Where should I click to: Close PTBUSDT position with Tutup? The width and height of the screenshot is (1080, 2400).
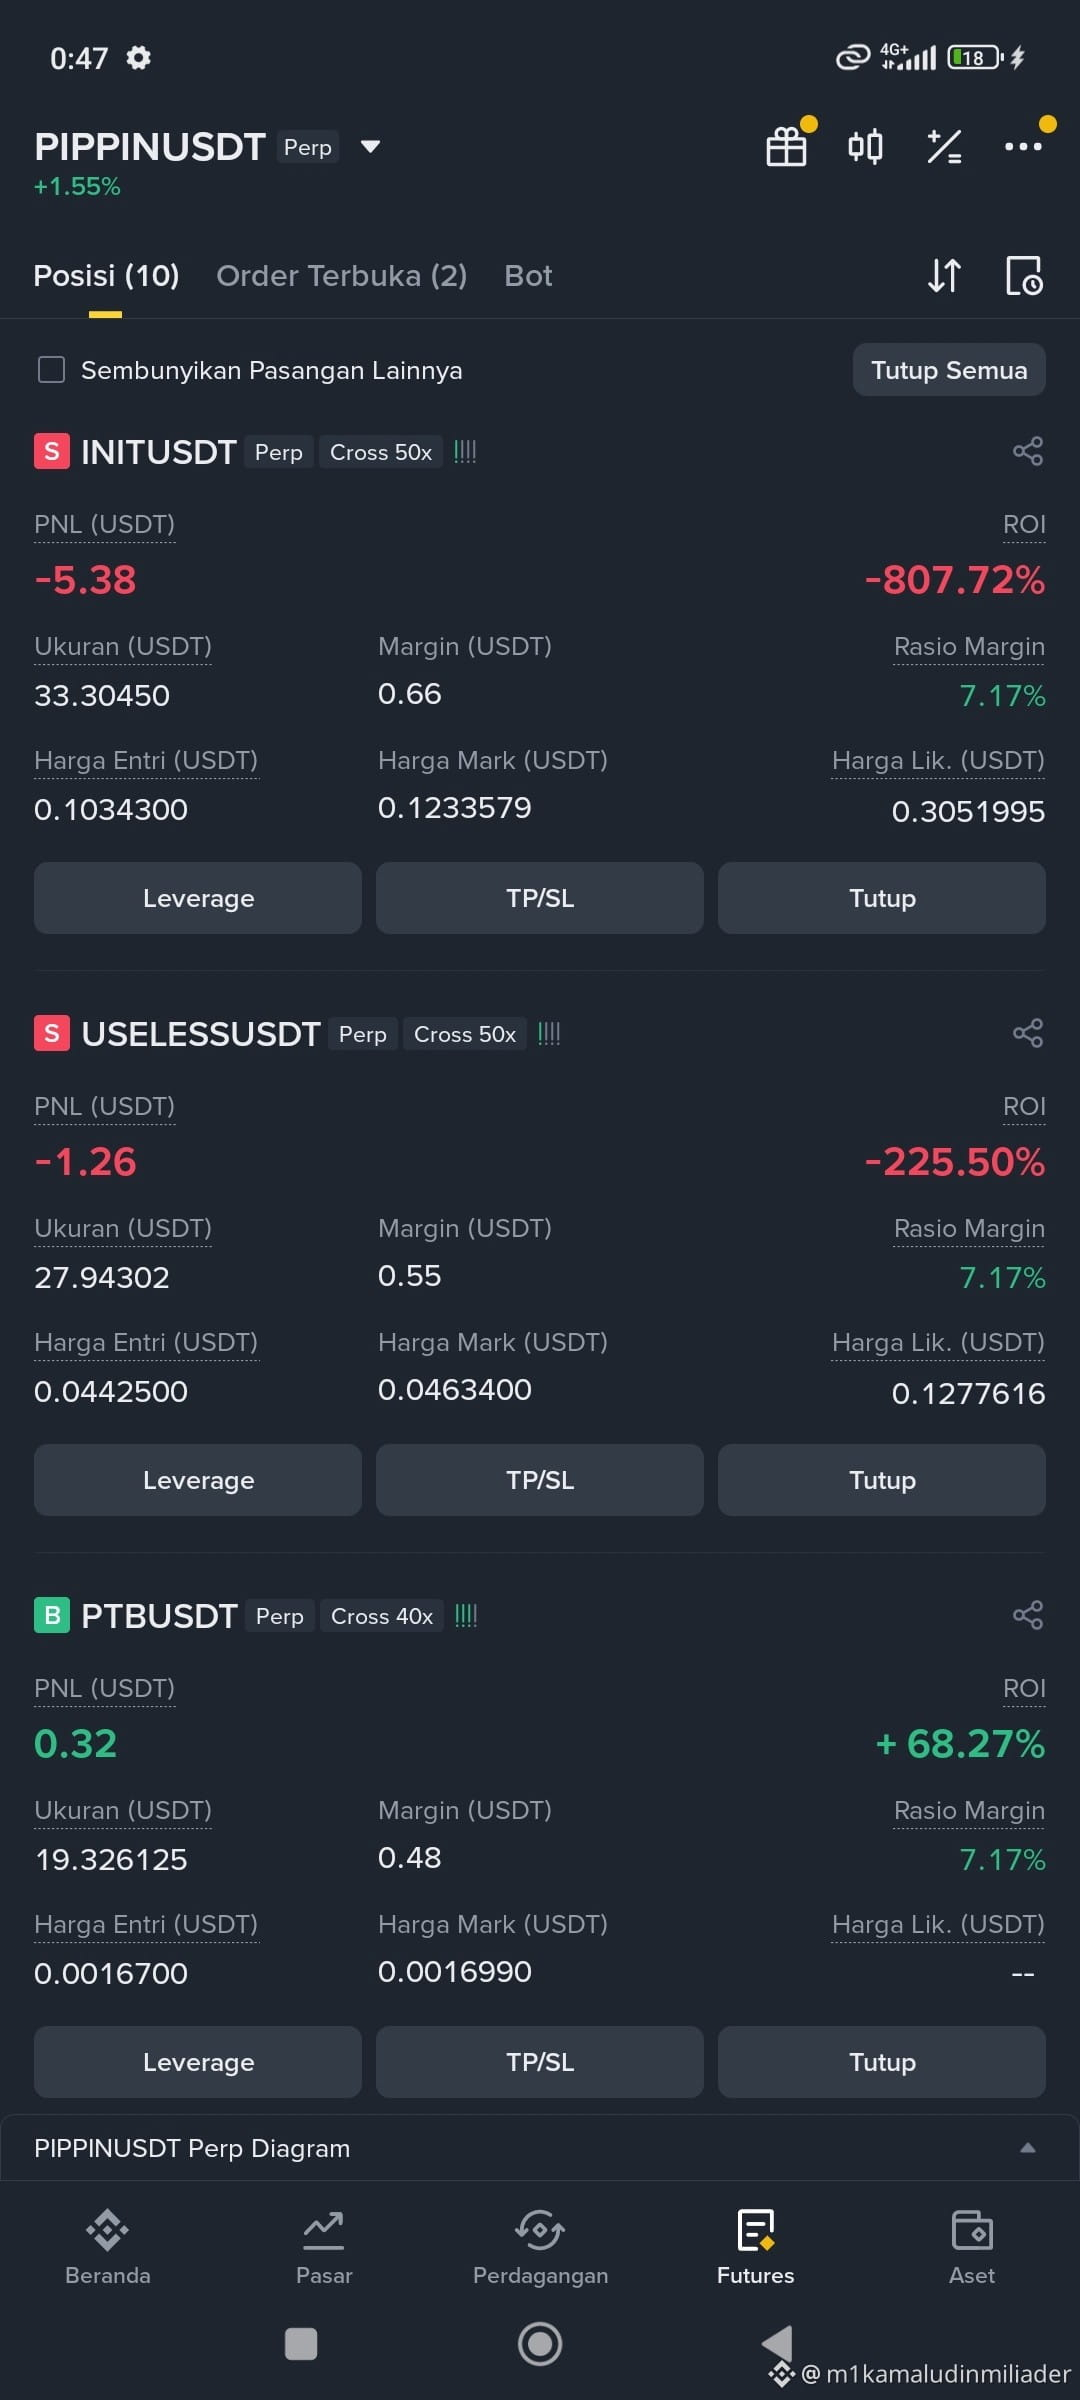(x=882, y=2062)
